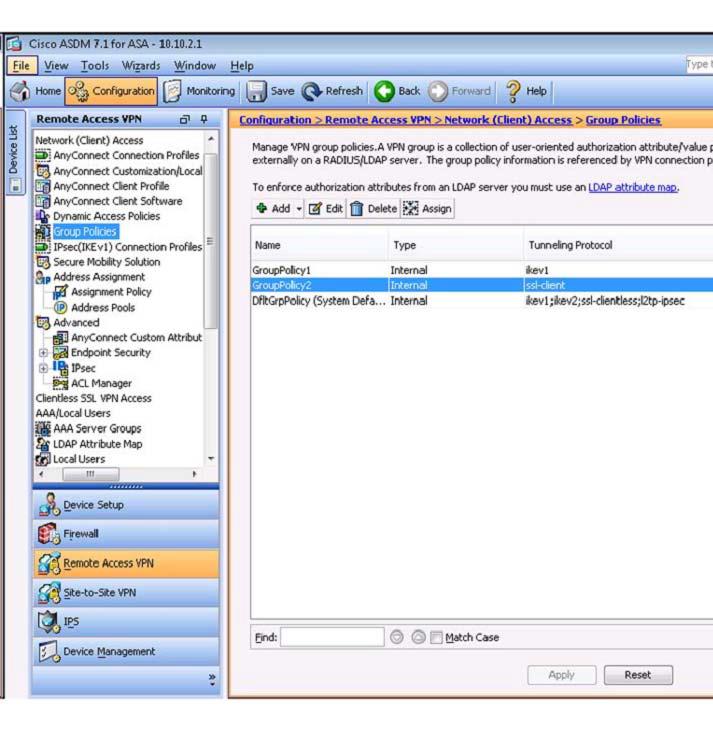713x731 pixels.
Task: Delete the selected group policy
Action: click(373, 208)
